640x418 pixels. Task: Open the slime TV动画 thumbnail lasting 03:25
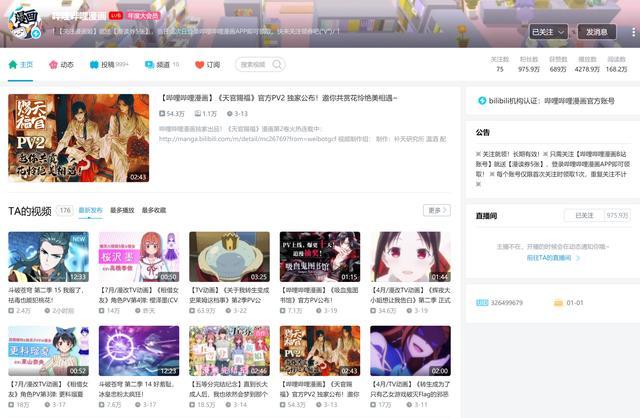tap(229, 257)
